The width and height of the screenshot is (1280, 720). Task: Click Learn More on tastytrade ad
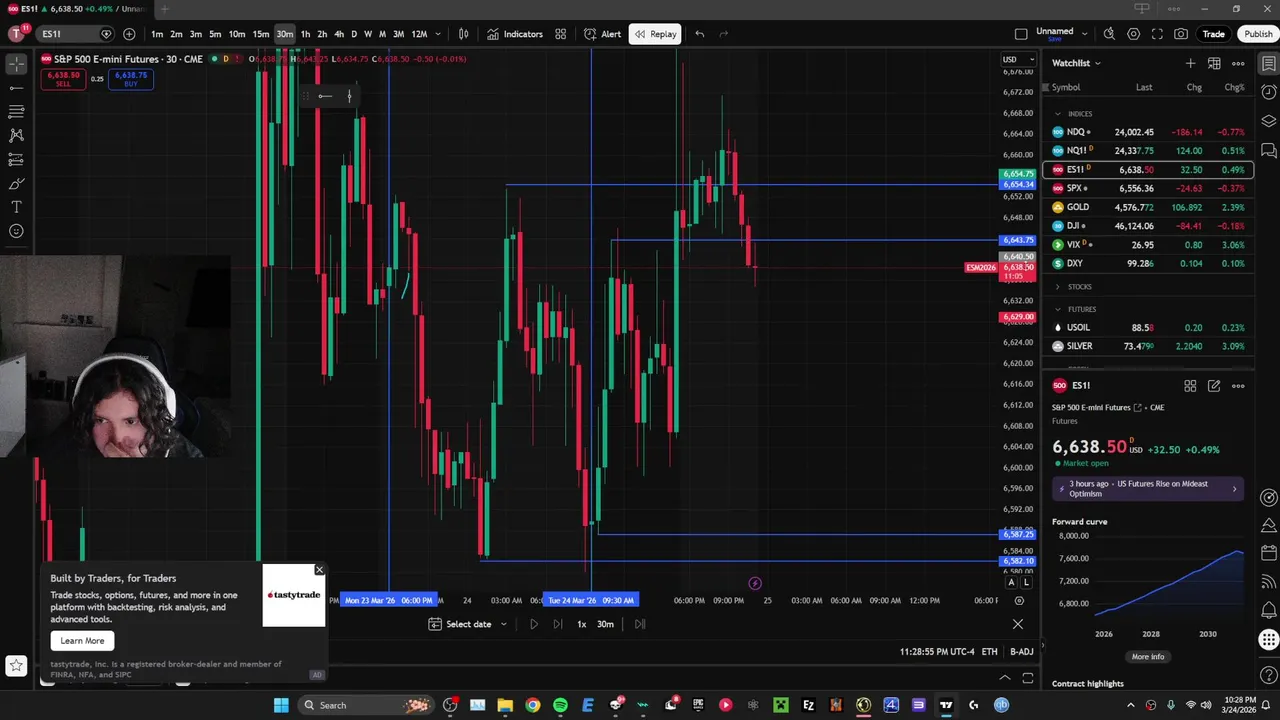point(82,641)
